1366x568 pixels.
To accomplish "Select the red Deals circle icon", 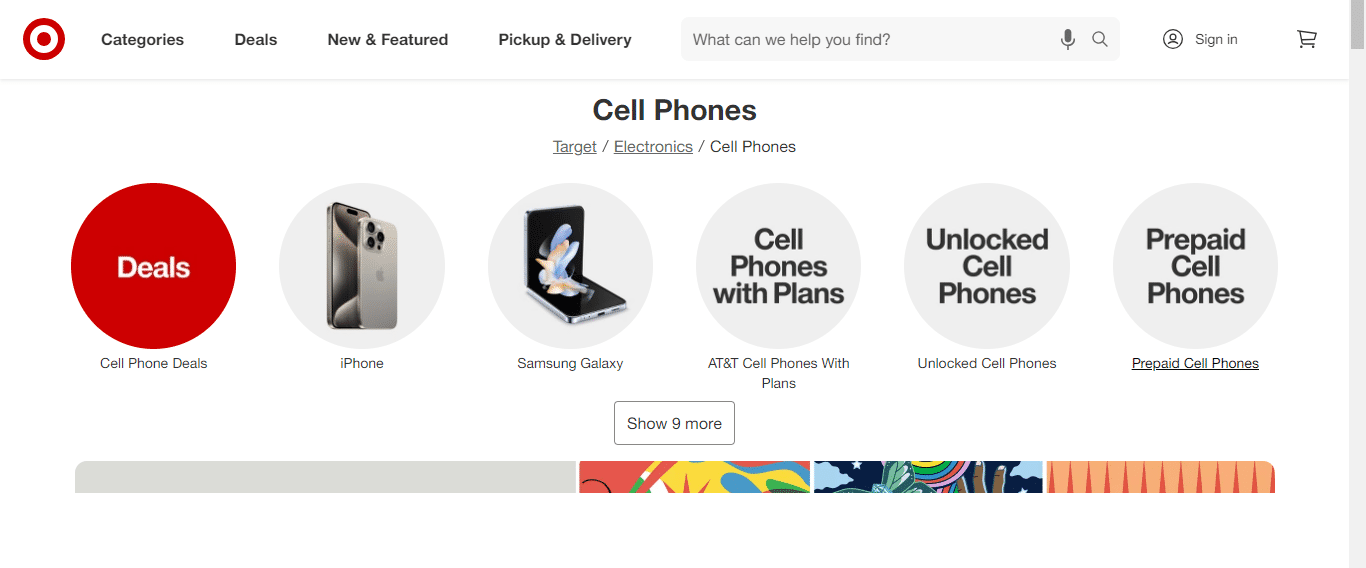I will click(153, 266).
